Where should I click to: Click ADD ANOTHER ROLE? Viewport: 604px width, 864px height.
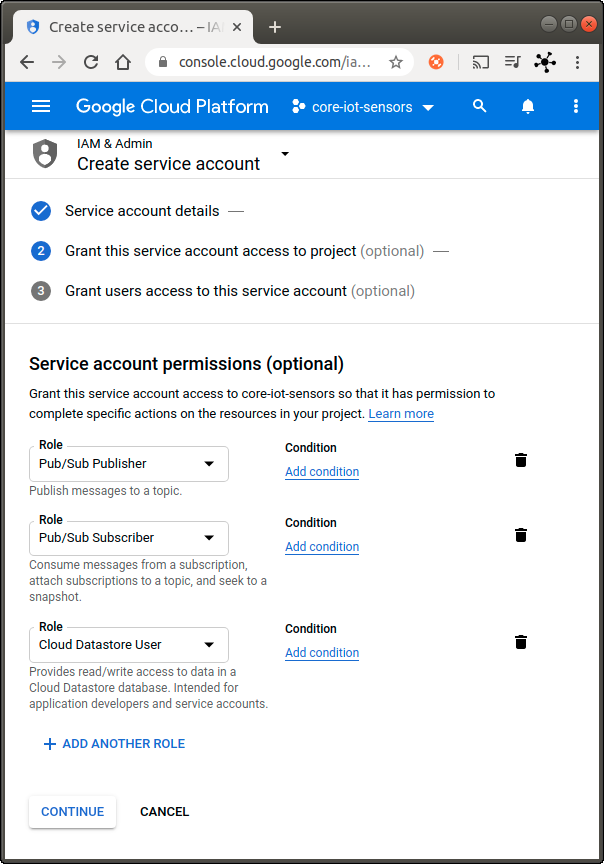pos(114,744)
